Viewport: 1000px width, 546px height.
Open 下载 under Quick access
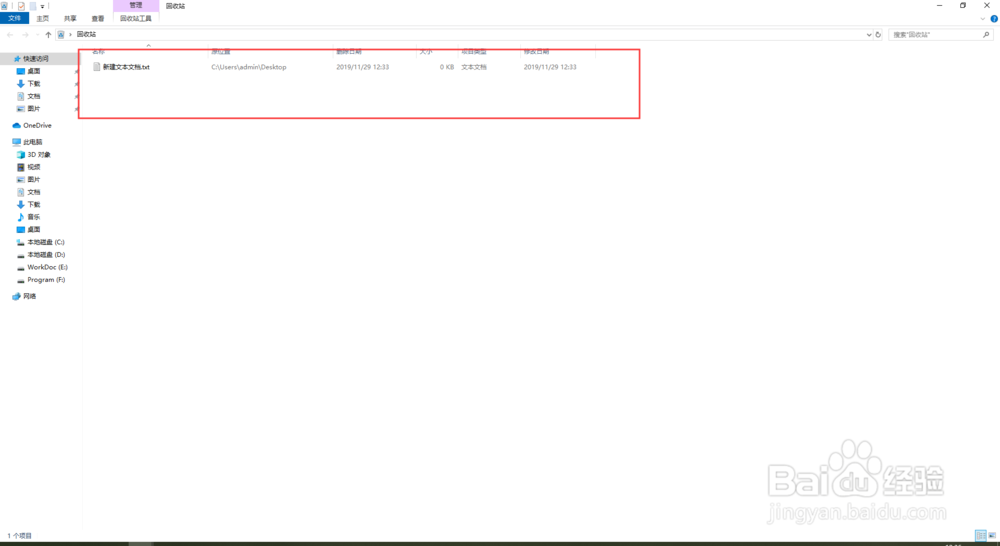coord(34,84)
